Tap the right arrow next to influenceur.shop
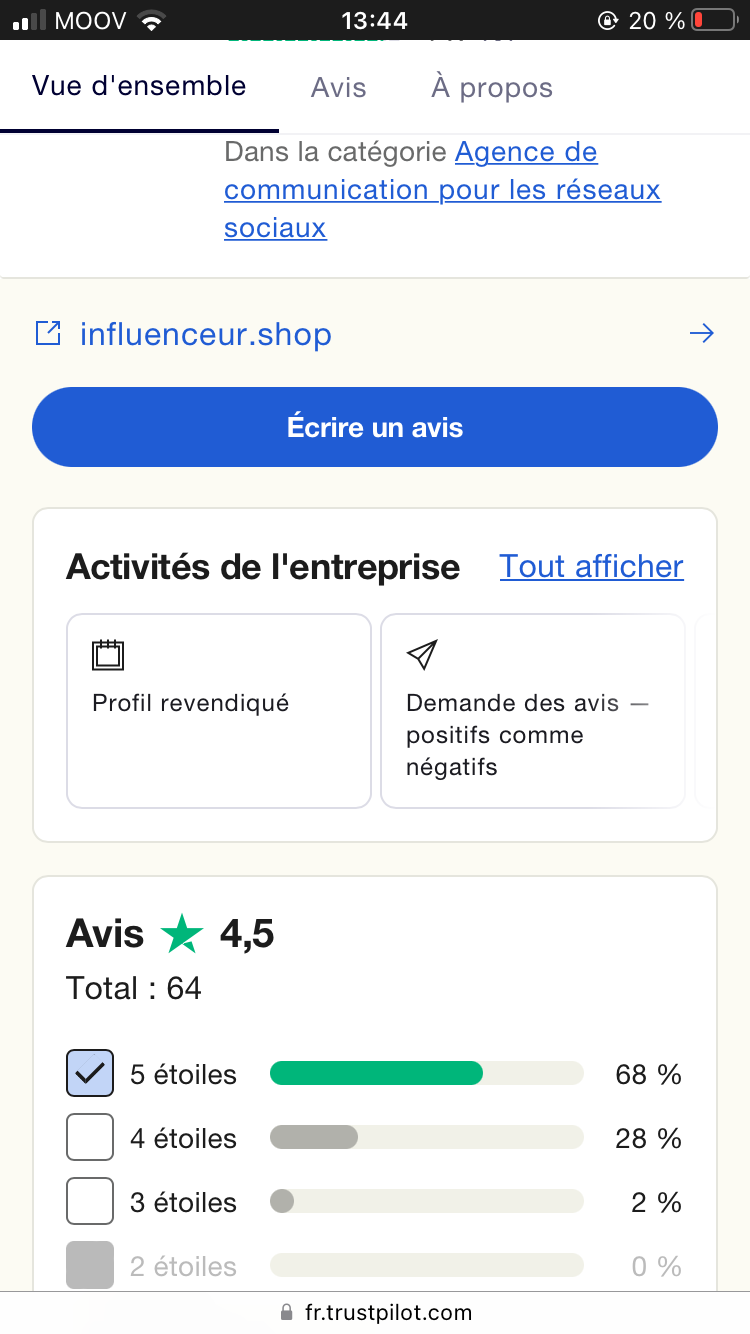The image size is (750, 1334). click(x=702, y=333)
